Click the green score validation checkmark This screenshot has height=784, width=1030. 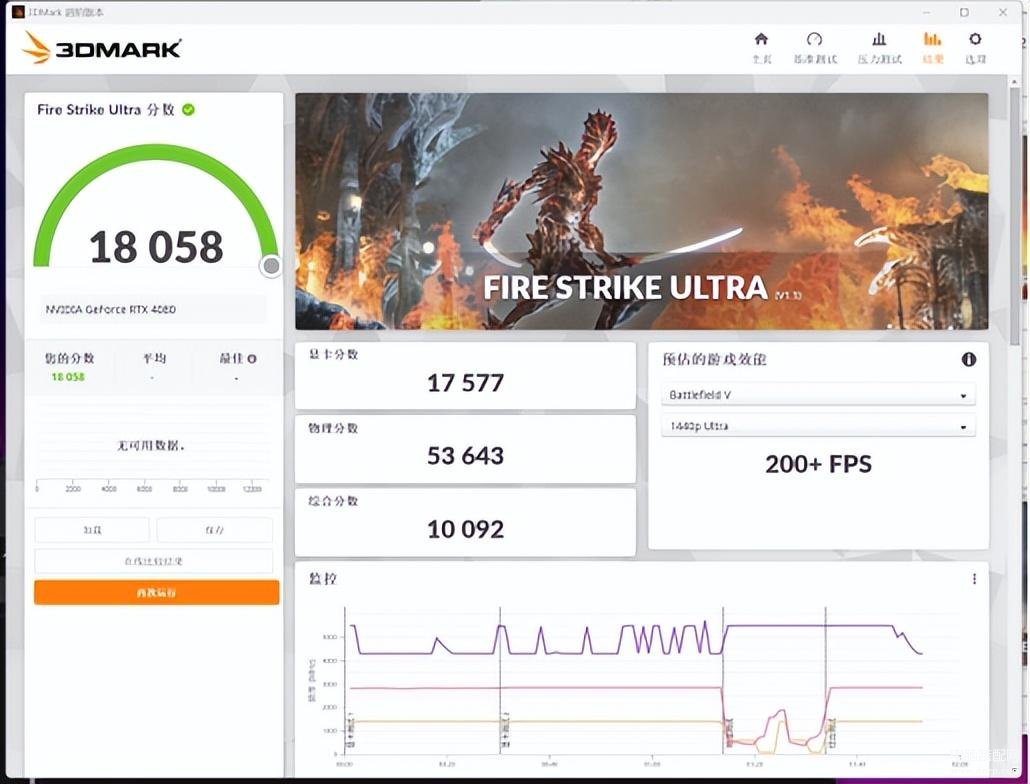[x=188, y=109]
